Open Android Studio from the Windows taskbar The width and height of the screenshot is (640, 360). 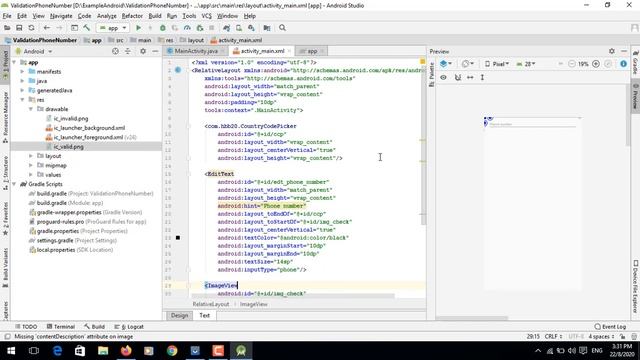click(x=241, y=351)
